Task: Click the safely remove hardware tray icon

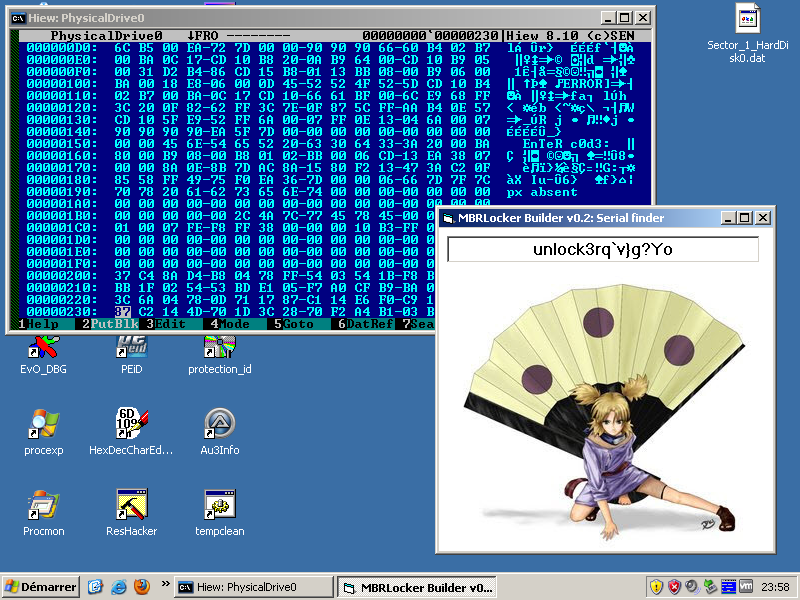Action: [x=710, y=587]
